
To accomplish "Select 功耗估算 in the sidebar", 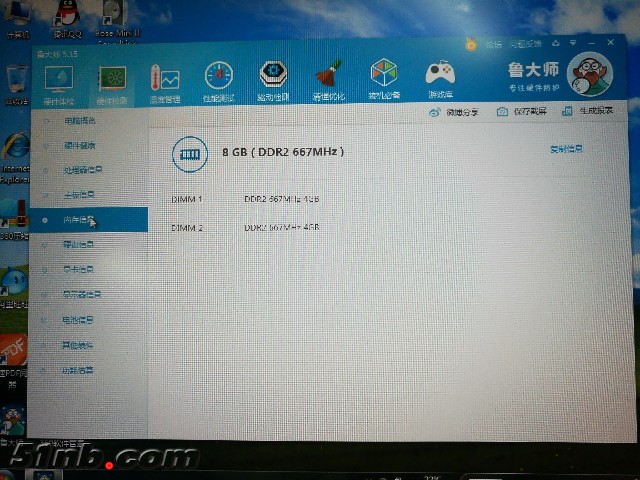I will (78, 371).
